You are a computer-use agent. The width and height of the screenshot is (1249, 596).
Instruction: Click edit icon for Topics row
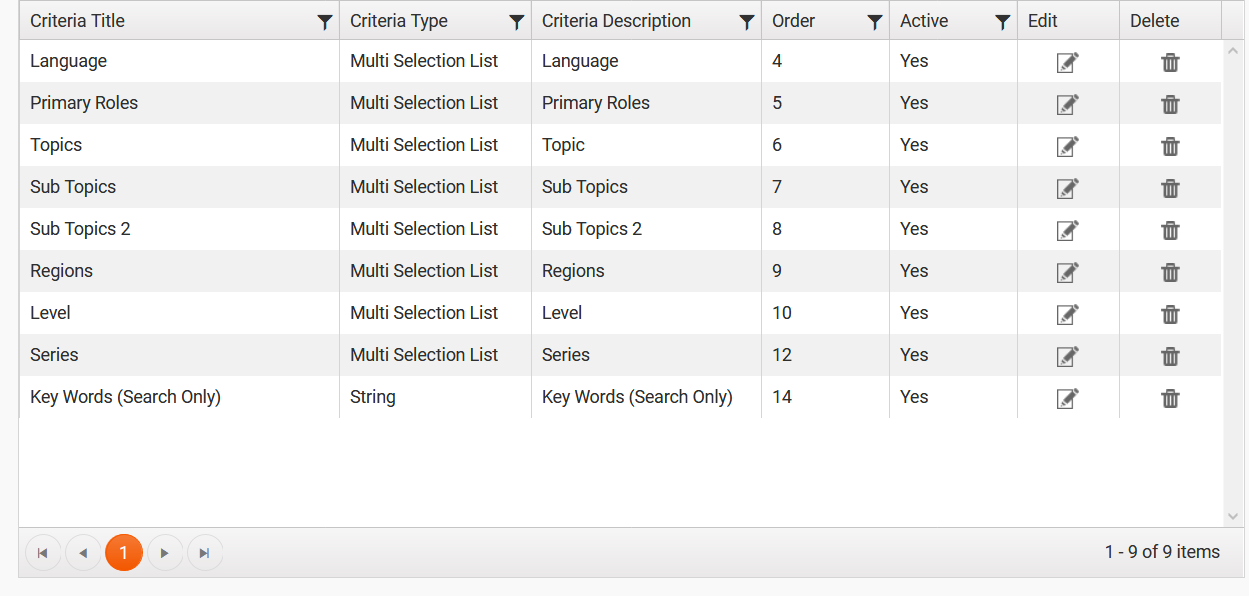point(1068,147)
